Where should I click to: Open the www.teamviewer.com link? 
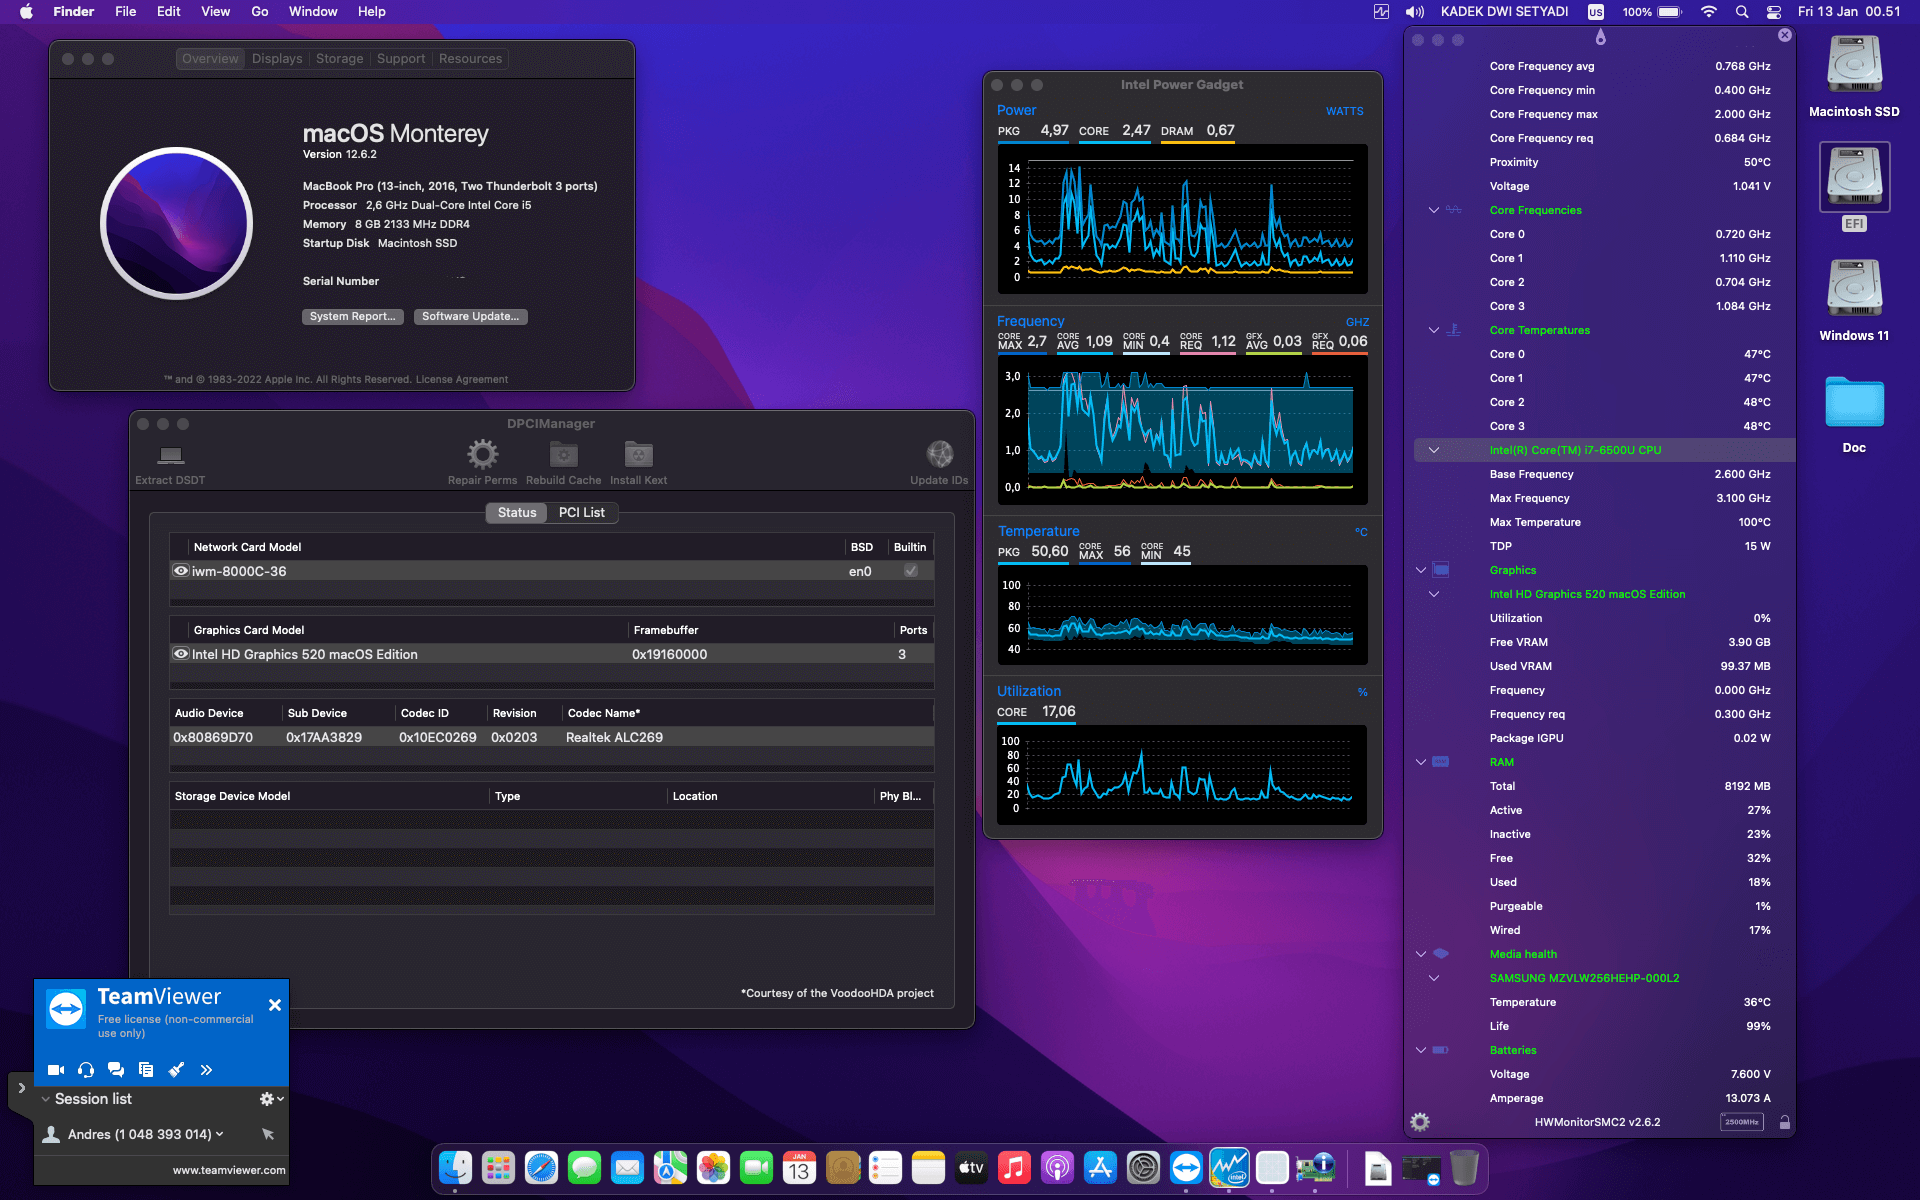coord(228,1170)
